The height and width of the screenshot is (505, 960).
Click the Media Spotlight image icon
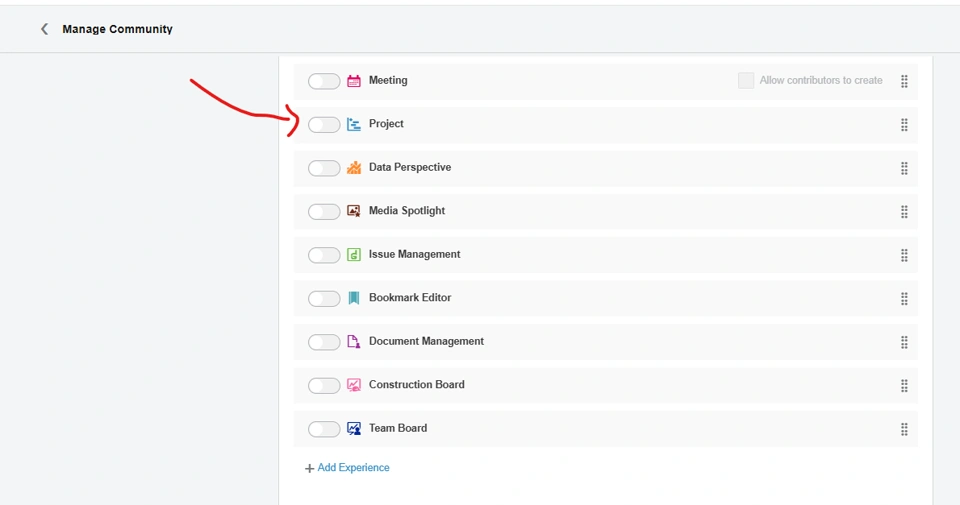tap(354, 211)
